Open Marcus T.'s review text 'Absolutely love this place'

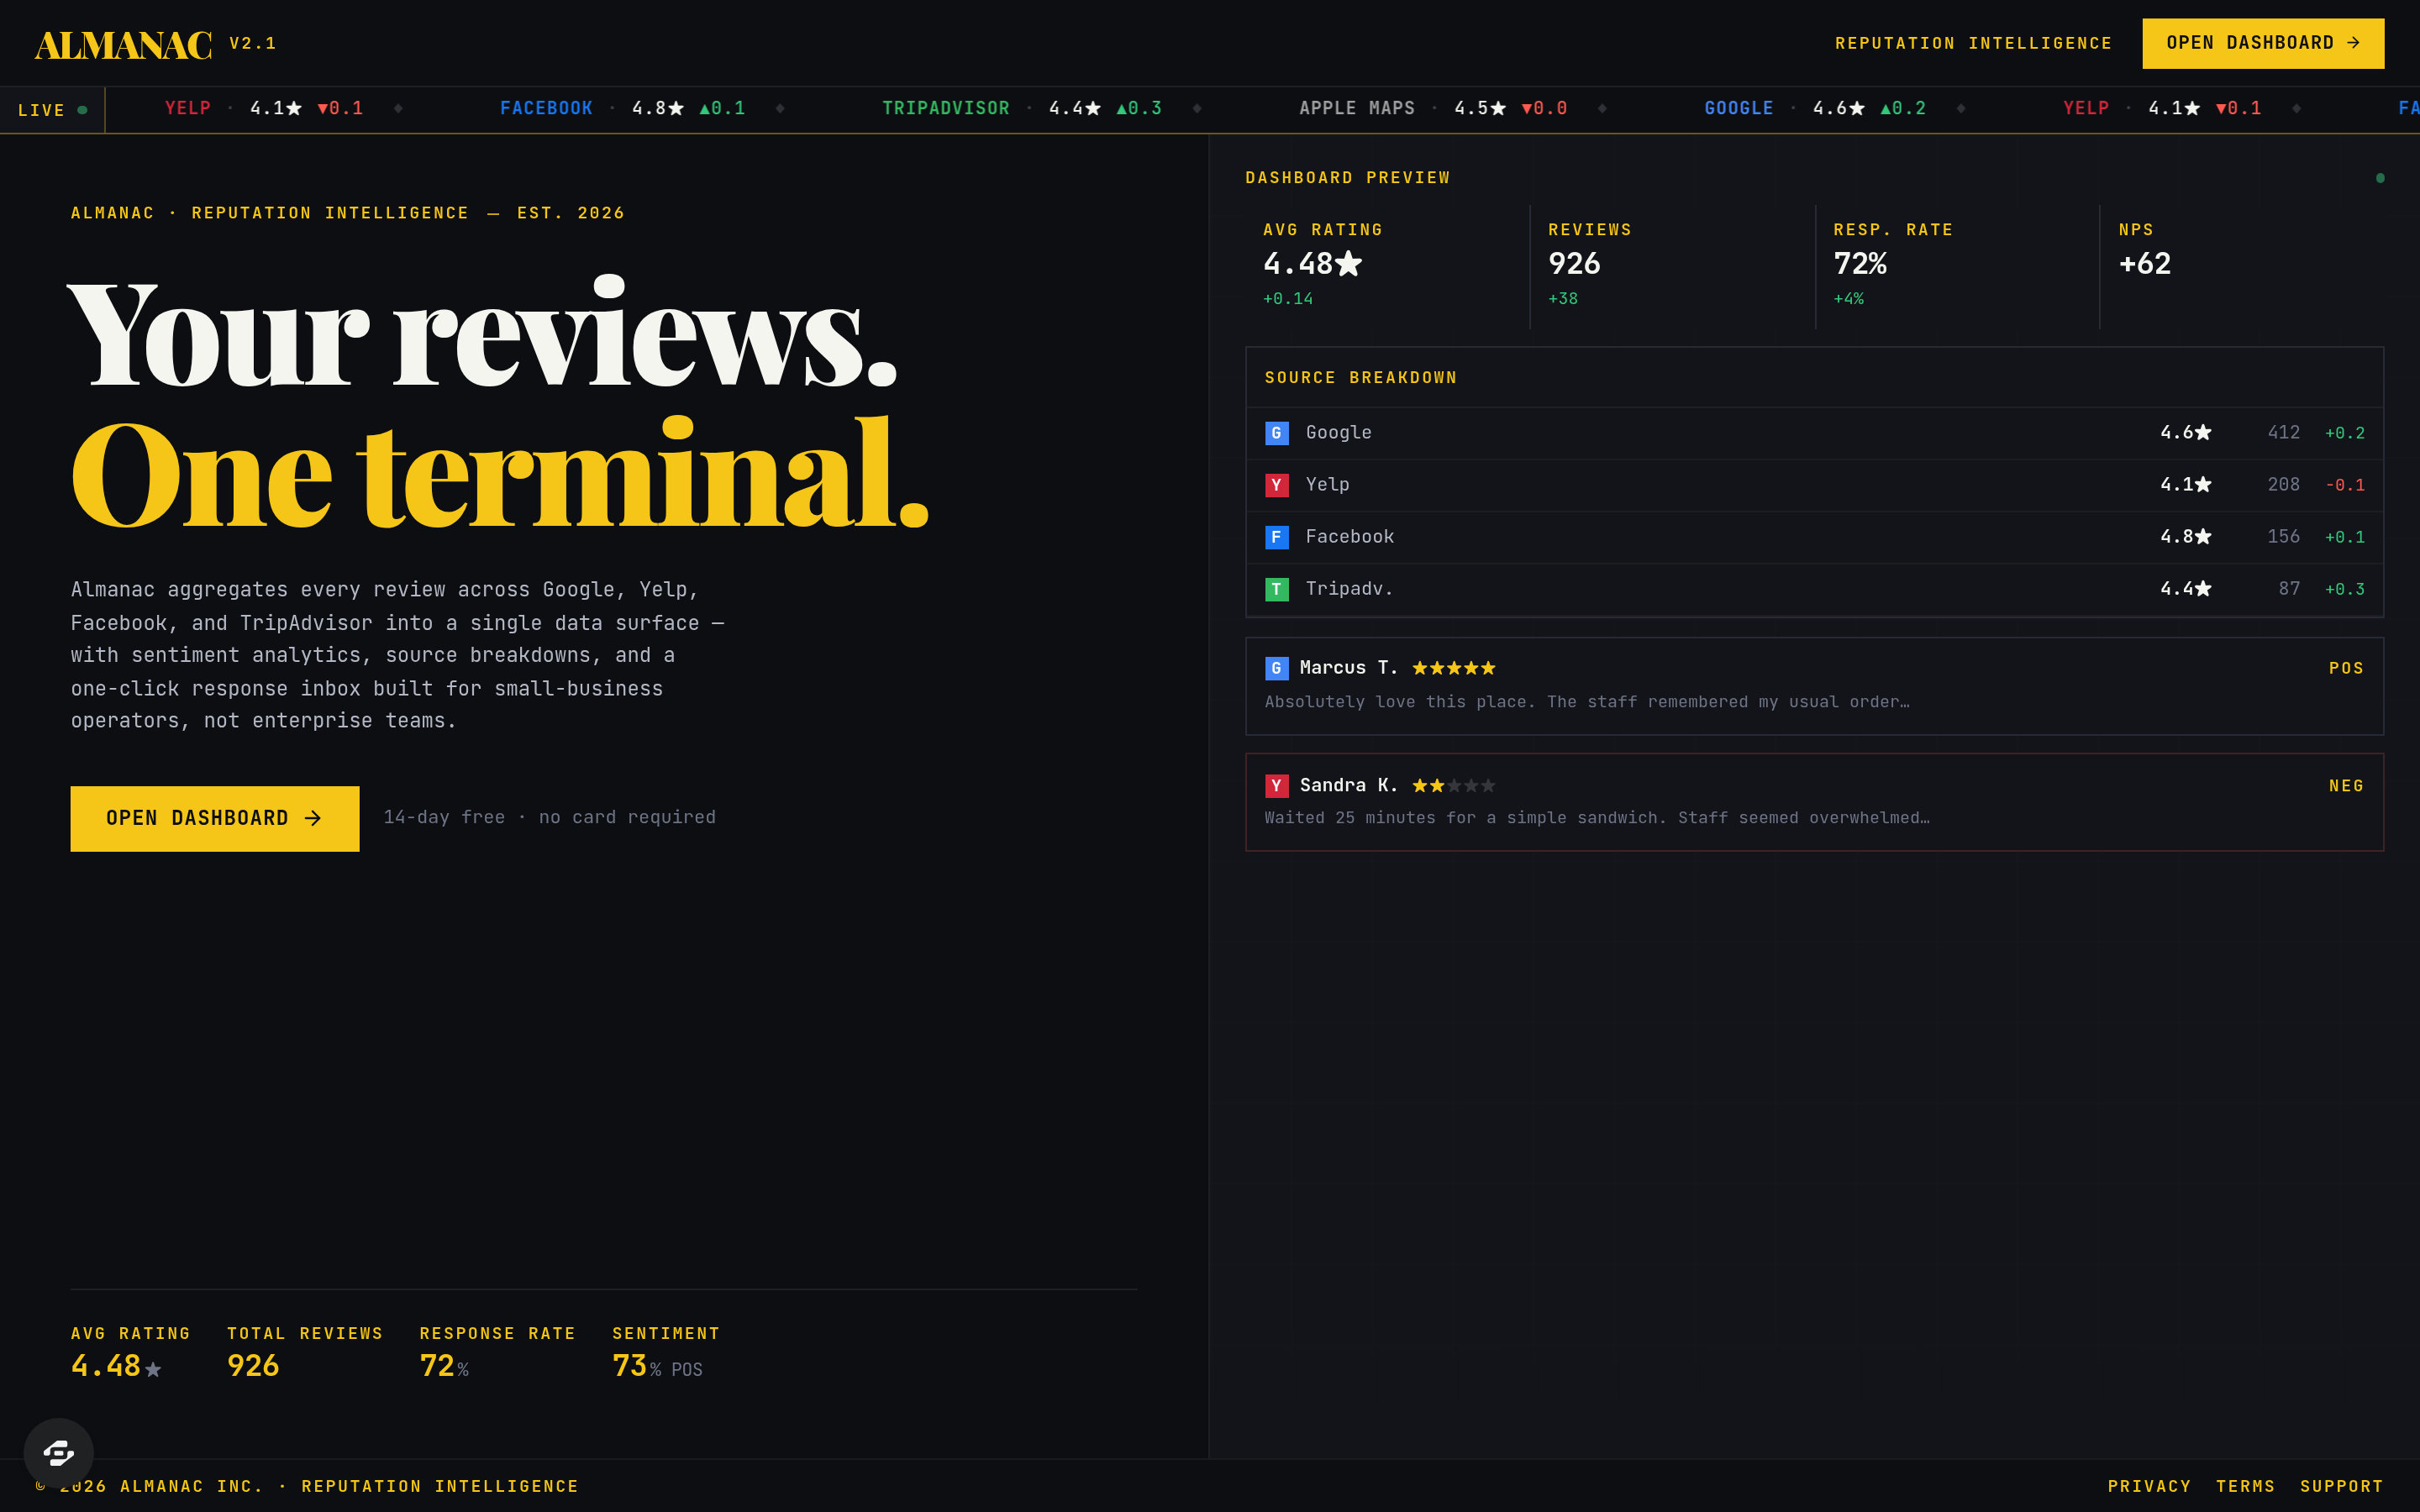point(1587,702)
